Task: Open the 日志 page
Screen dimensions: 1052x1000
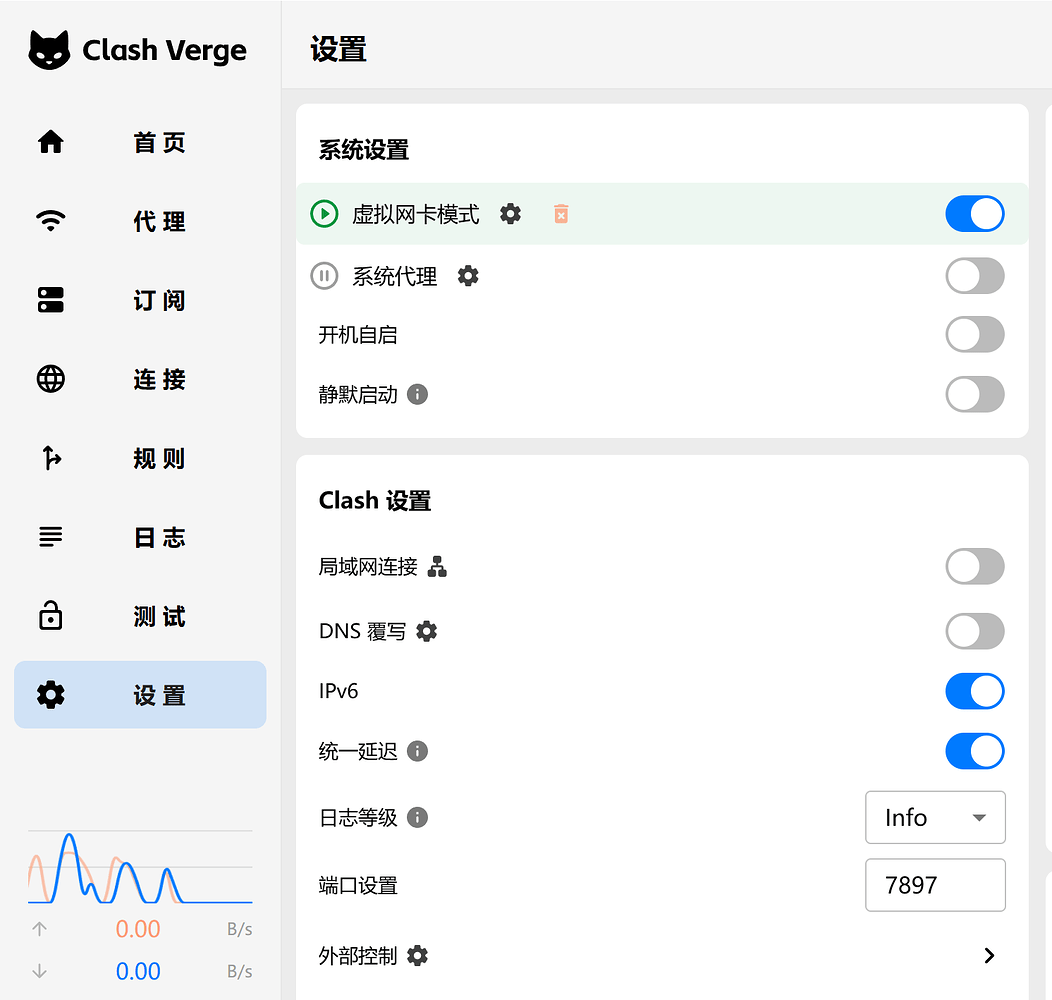Action: pos(140,537)
